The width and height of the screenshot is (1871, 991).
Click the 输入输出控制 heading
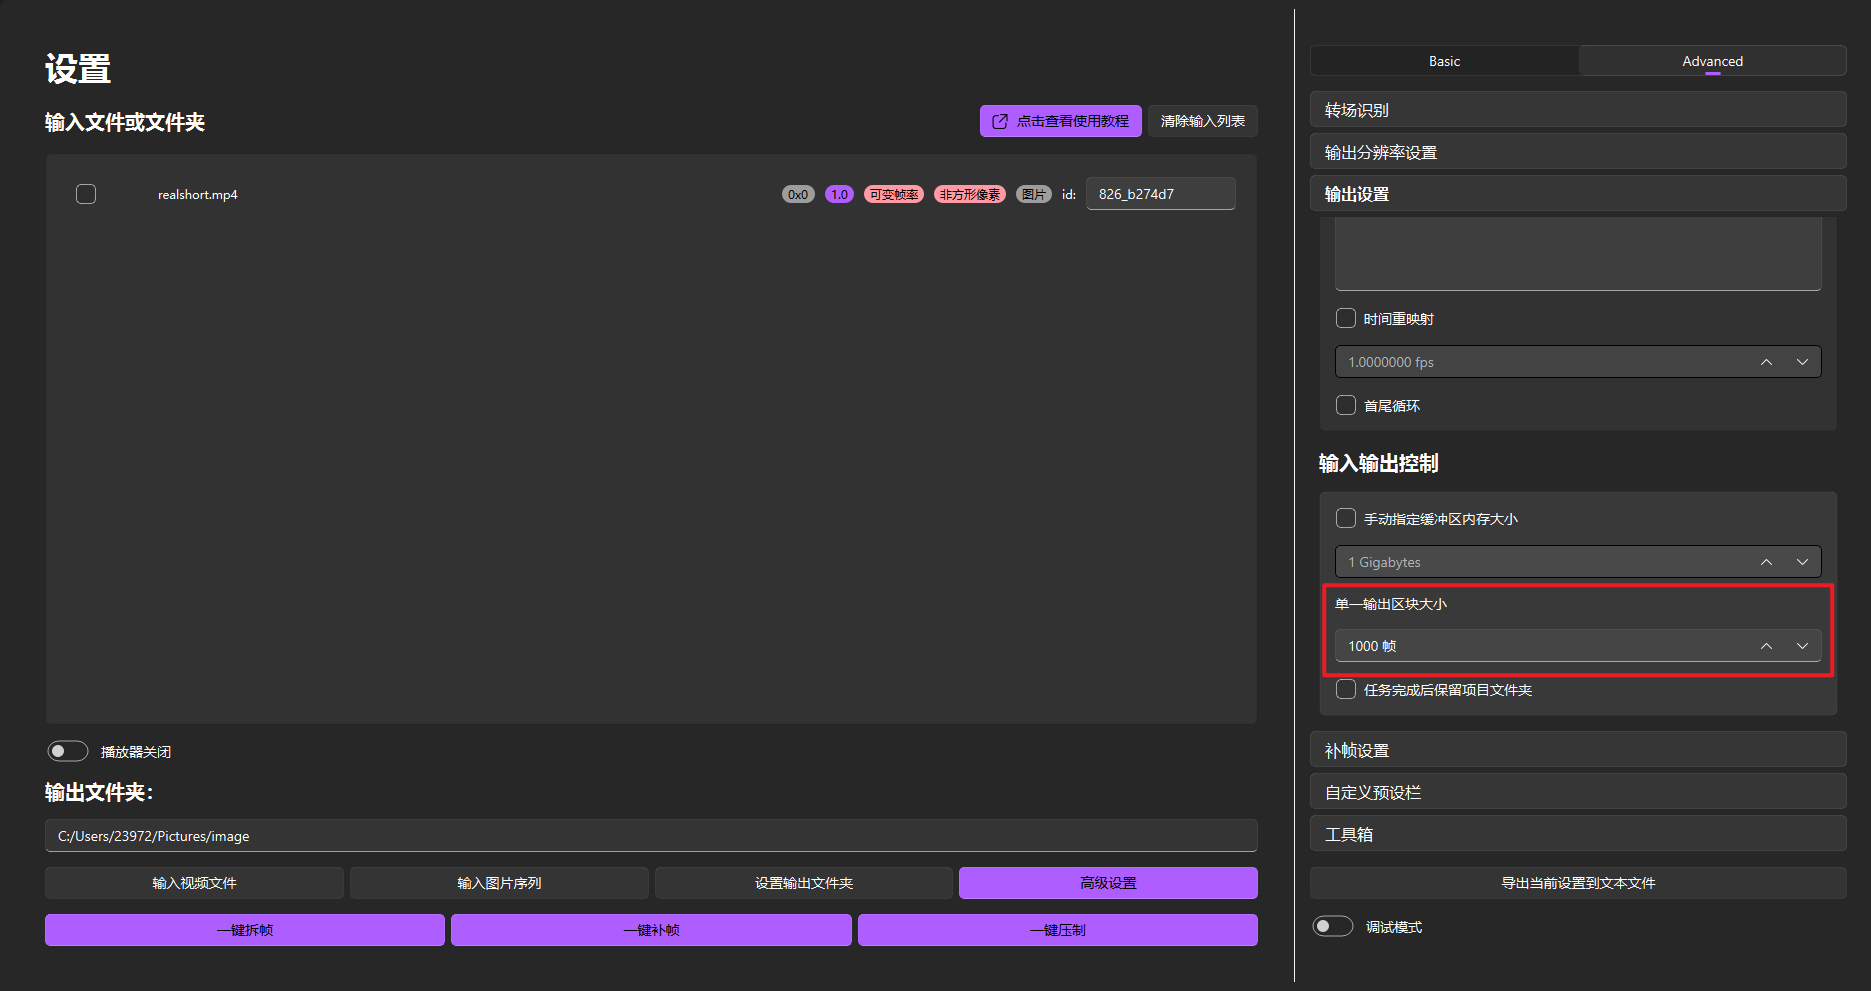point(1378,463)
